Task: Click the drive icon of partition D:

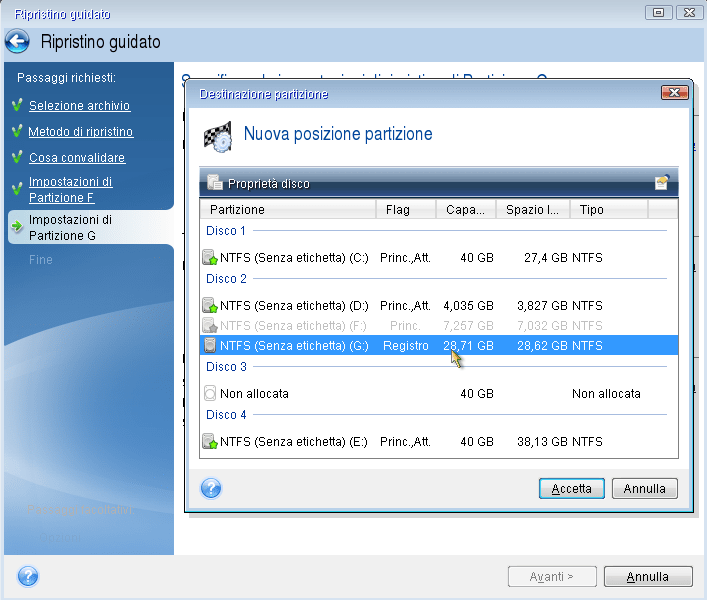Action: [x=210, y=306]
